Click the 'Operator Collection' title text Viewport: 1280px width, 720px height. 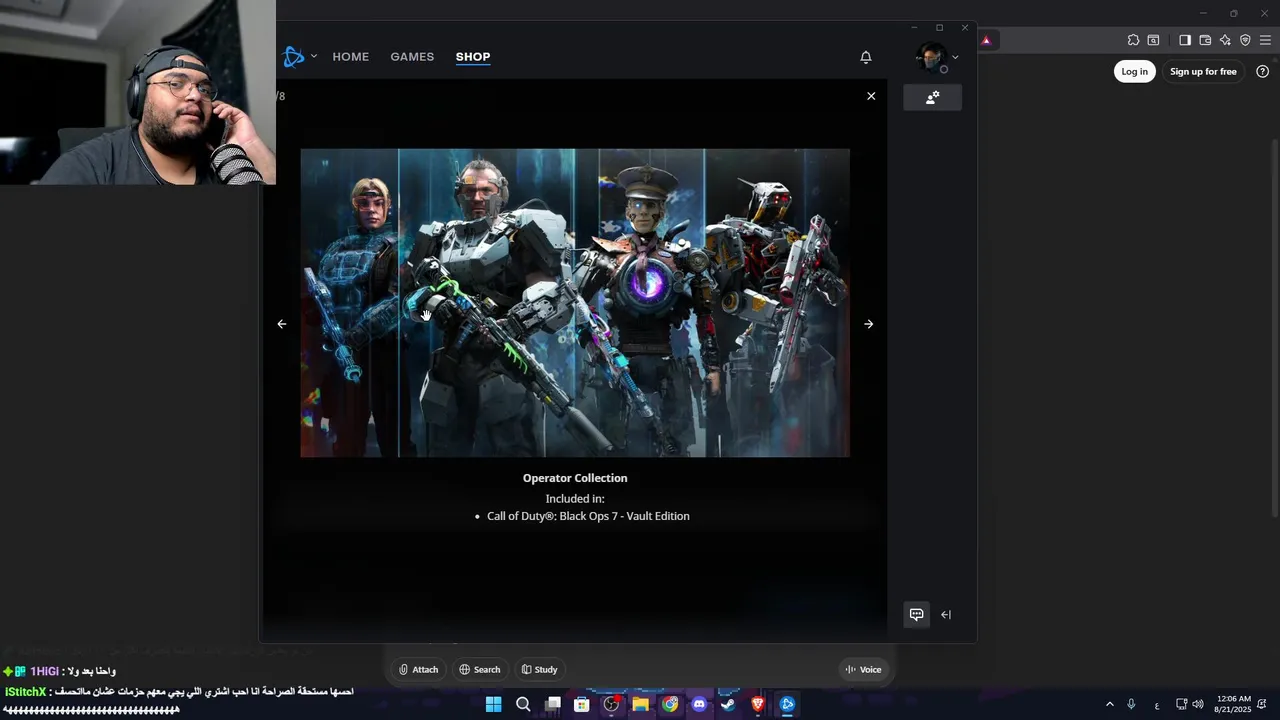coord(575,478)
